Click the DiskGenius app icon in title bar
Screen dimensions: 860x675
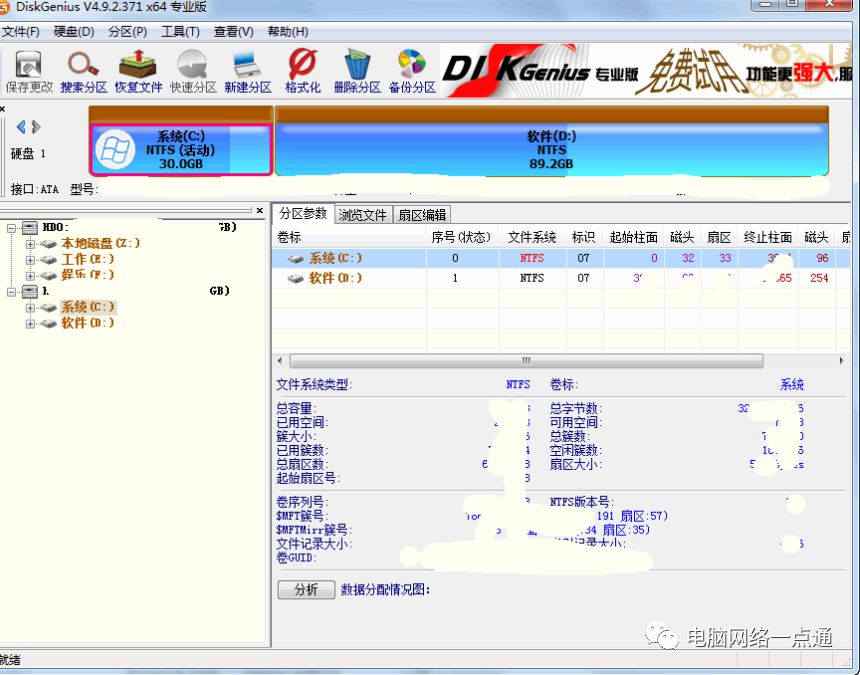click(x=4, y=8)
